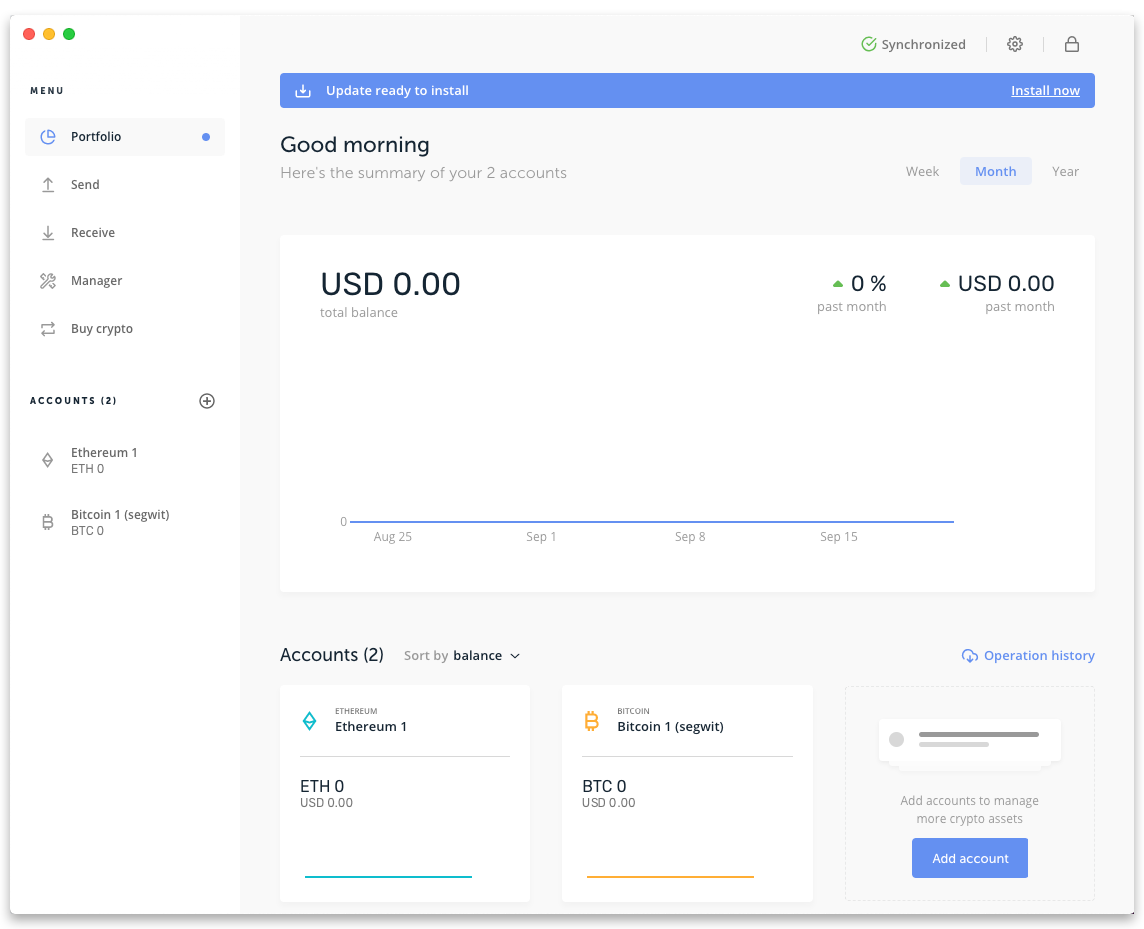Screen dimensions: 1144x929
Task: Open Send from the sidebar menu
Action: pos(86,184)
